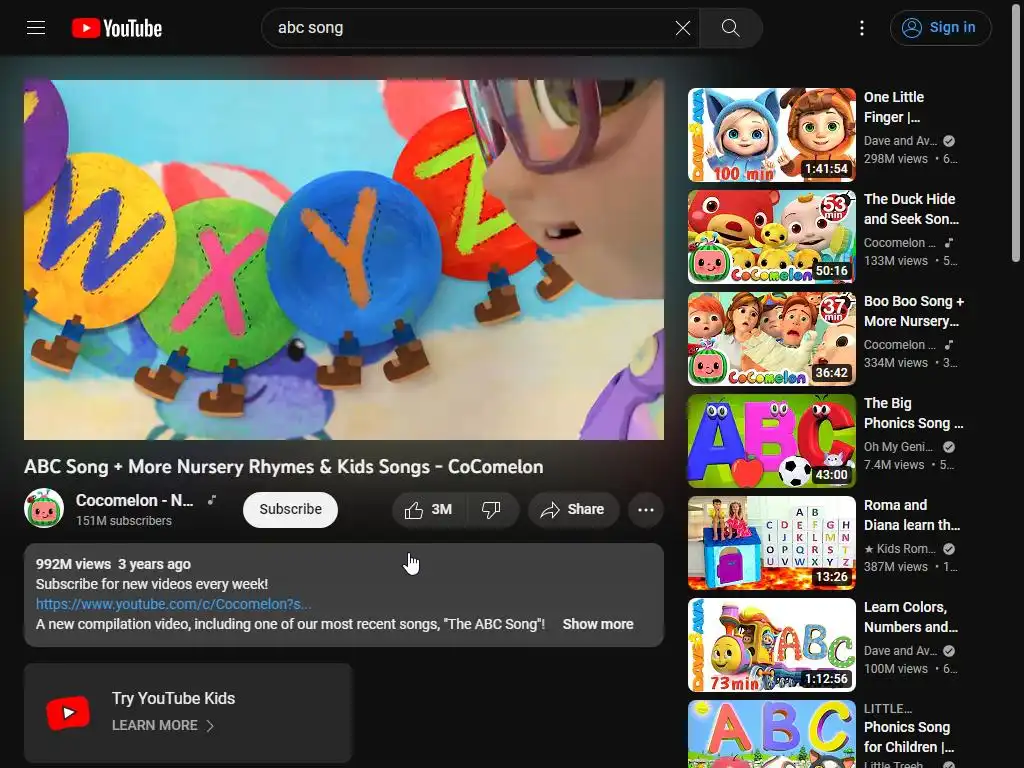Image resolution: width=1024 pixels, height=768 pixels.
Task: Clear the search box with X
Action: [x=682, y=28]
